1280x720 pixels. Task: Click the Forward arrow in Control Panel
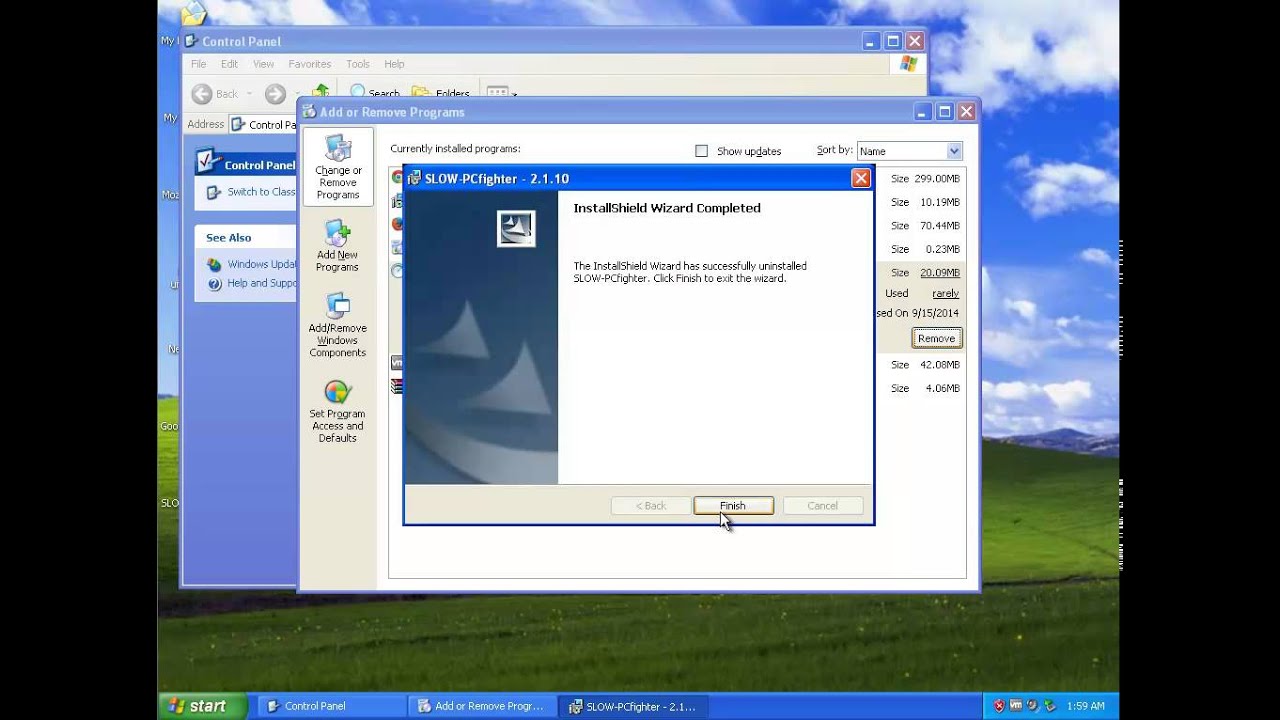(x=275, y=94)
